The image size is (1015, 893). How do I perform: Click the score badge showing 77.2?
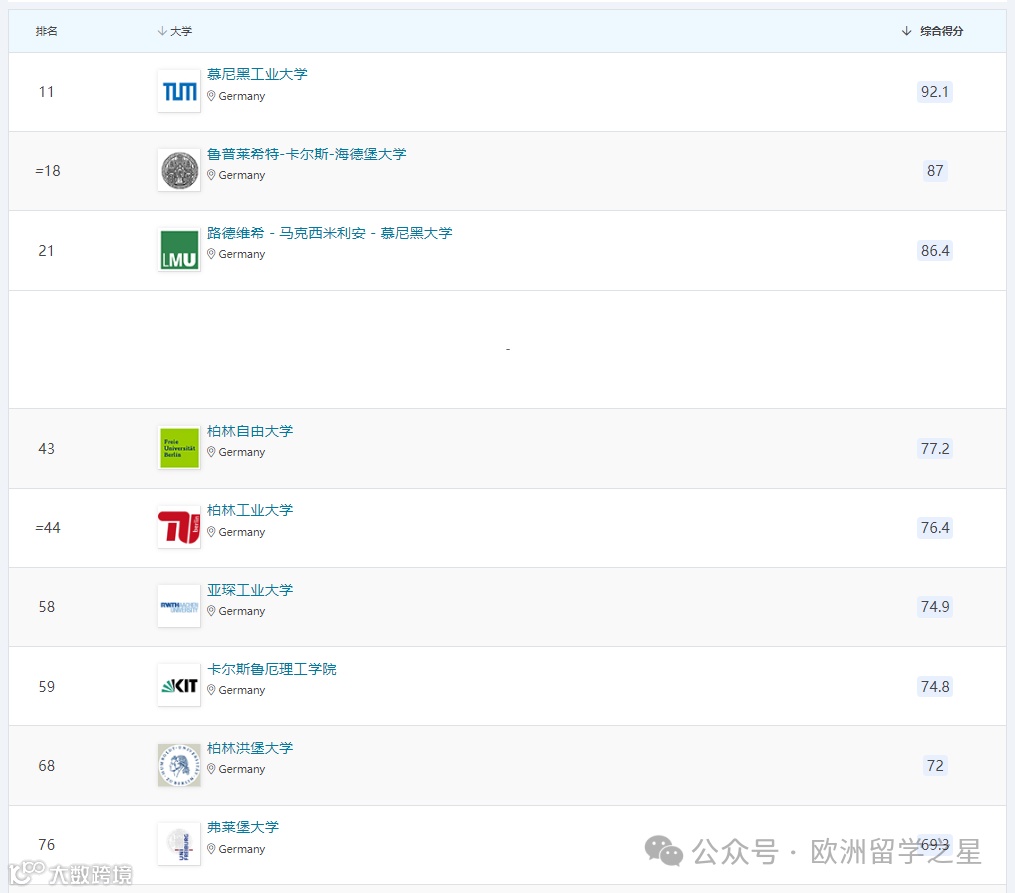click(x=934, y=448)
